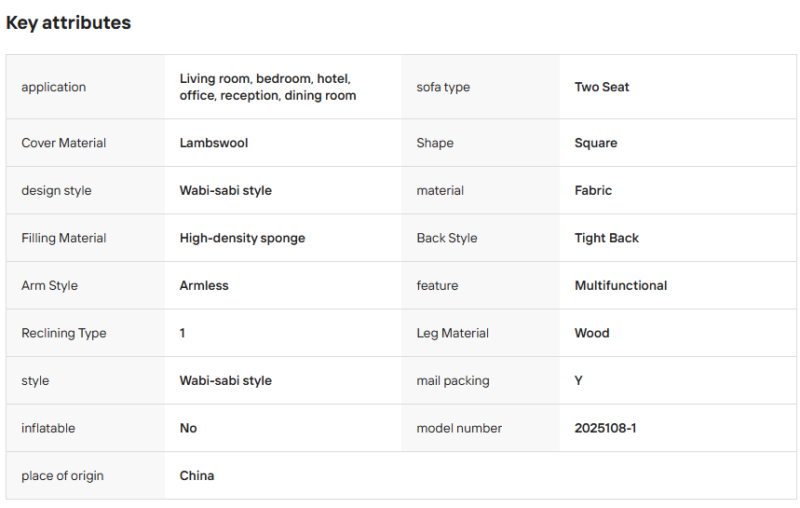This screenshot has width=800, height=508.
Task: Select the Tight Back value
Action: (607, 238)
